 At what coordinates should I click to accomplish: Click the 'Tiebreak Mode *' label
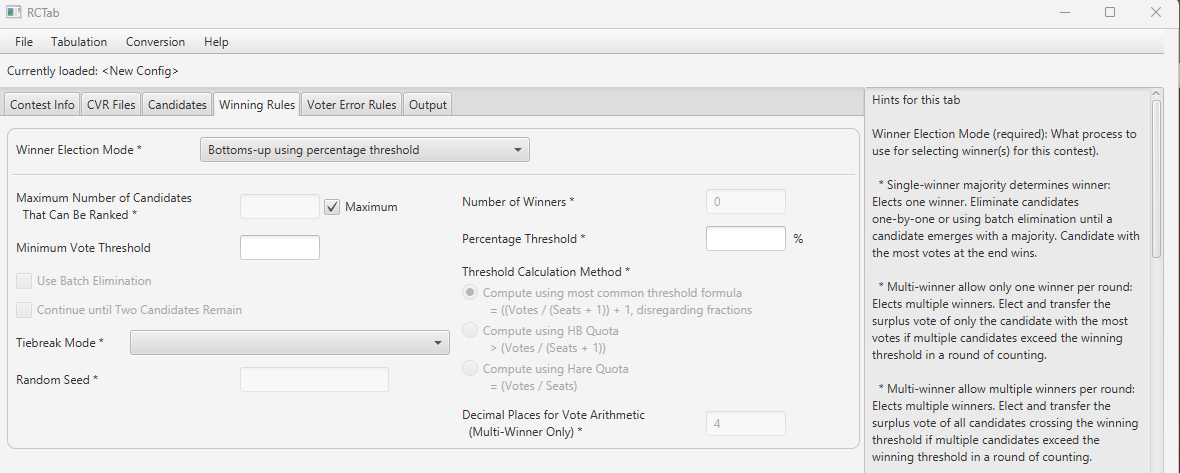pos(60,342)
